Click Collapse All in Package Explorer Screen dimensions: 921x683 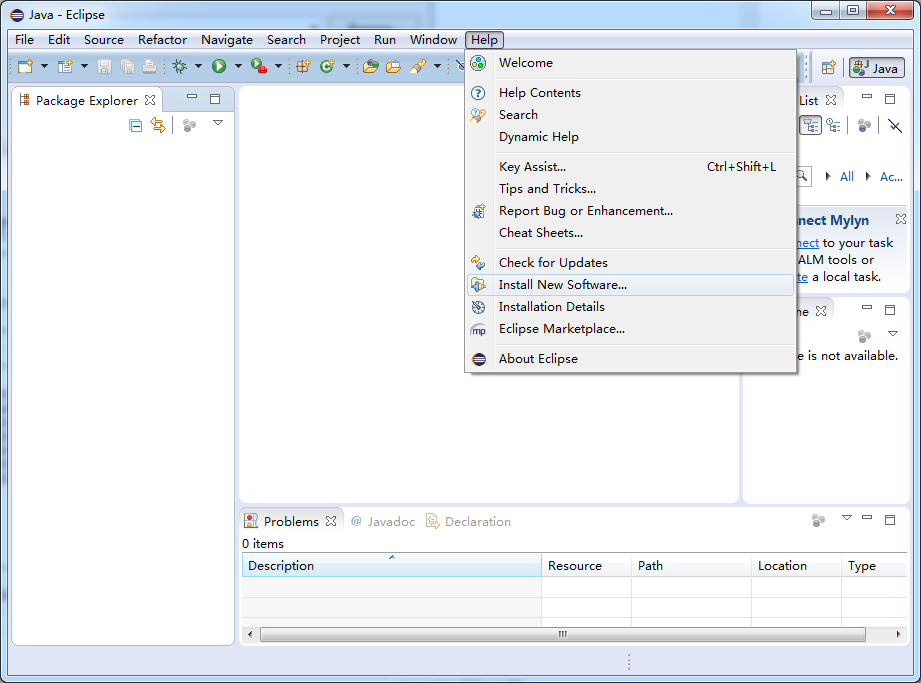(x=136, y=126)
